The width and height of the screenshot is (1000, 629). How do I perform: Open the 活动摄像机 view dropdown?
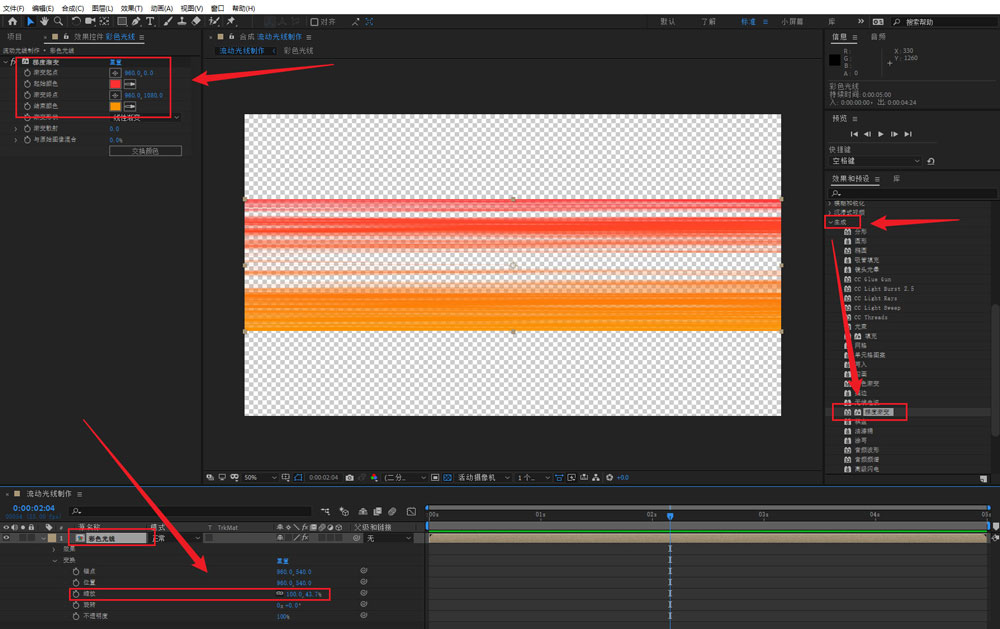click(x=484, y=478)
